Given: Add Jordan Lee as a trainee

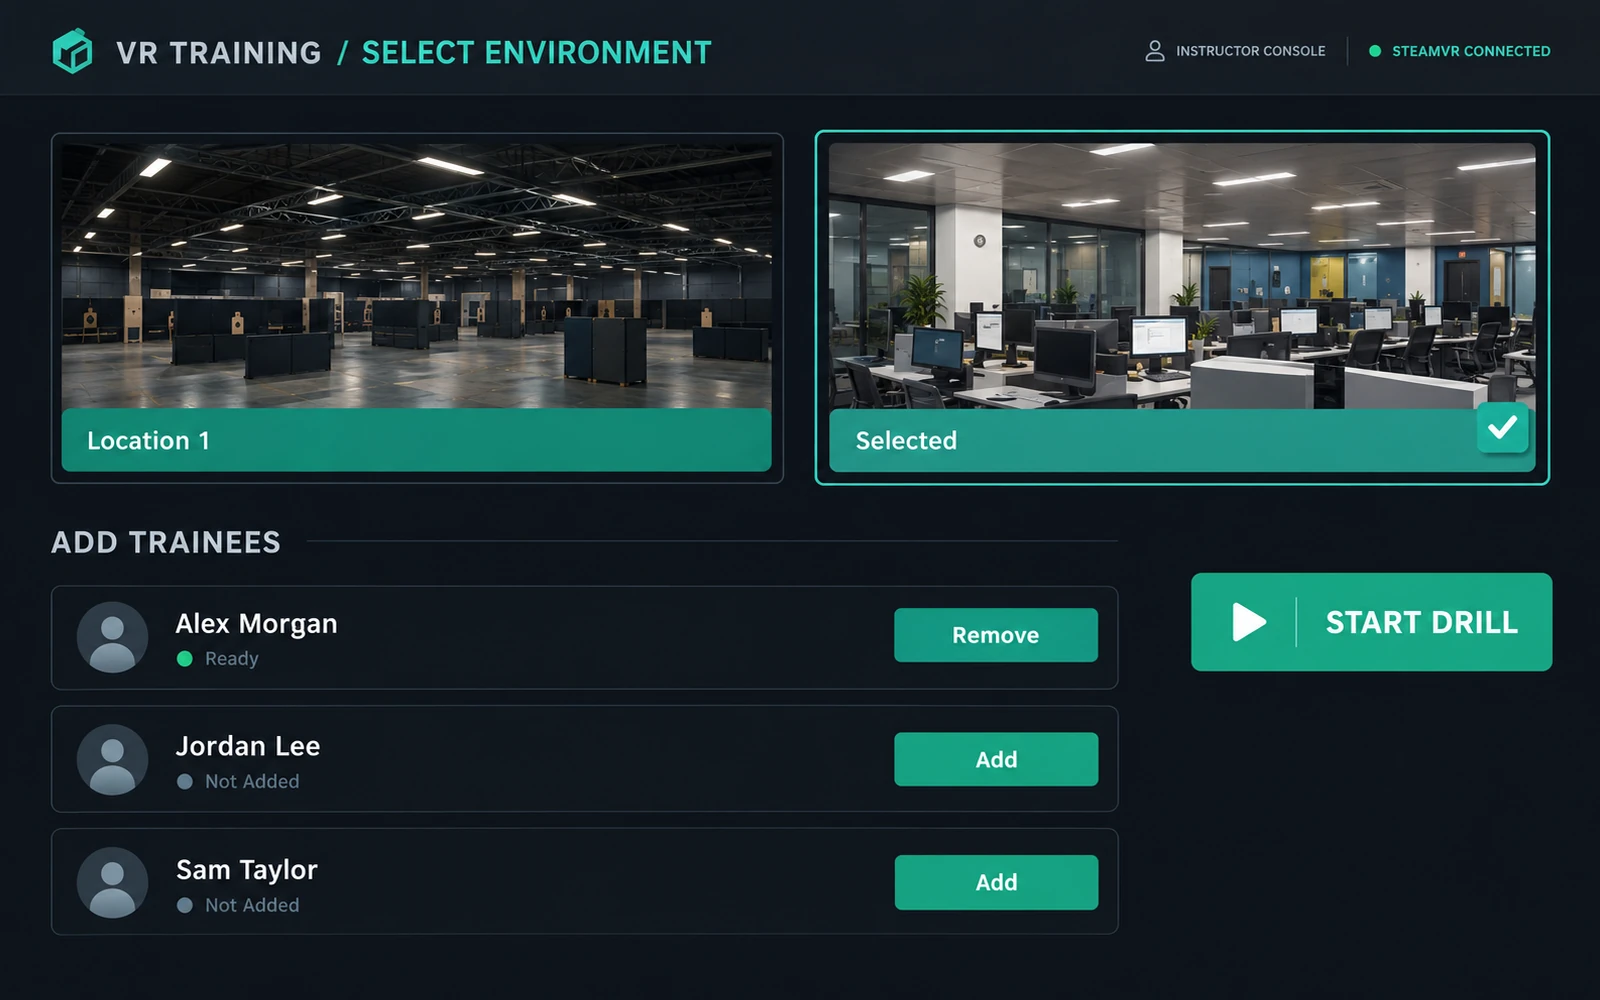Looking at the screenshot, I should point(996,759).
